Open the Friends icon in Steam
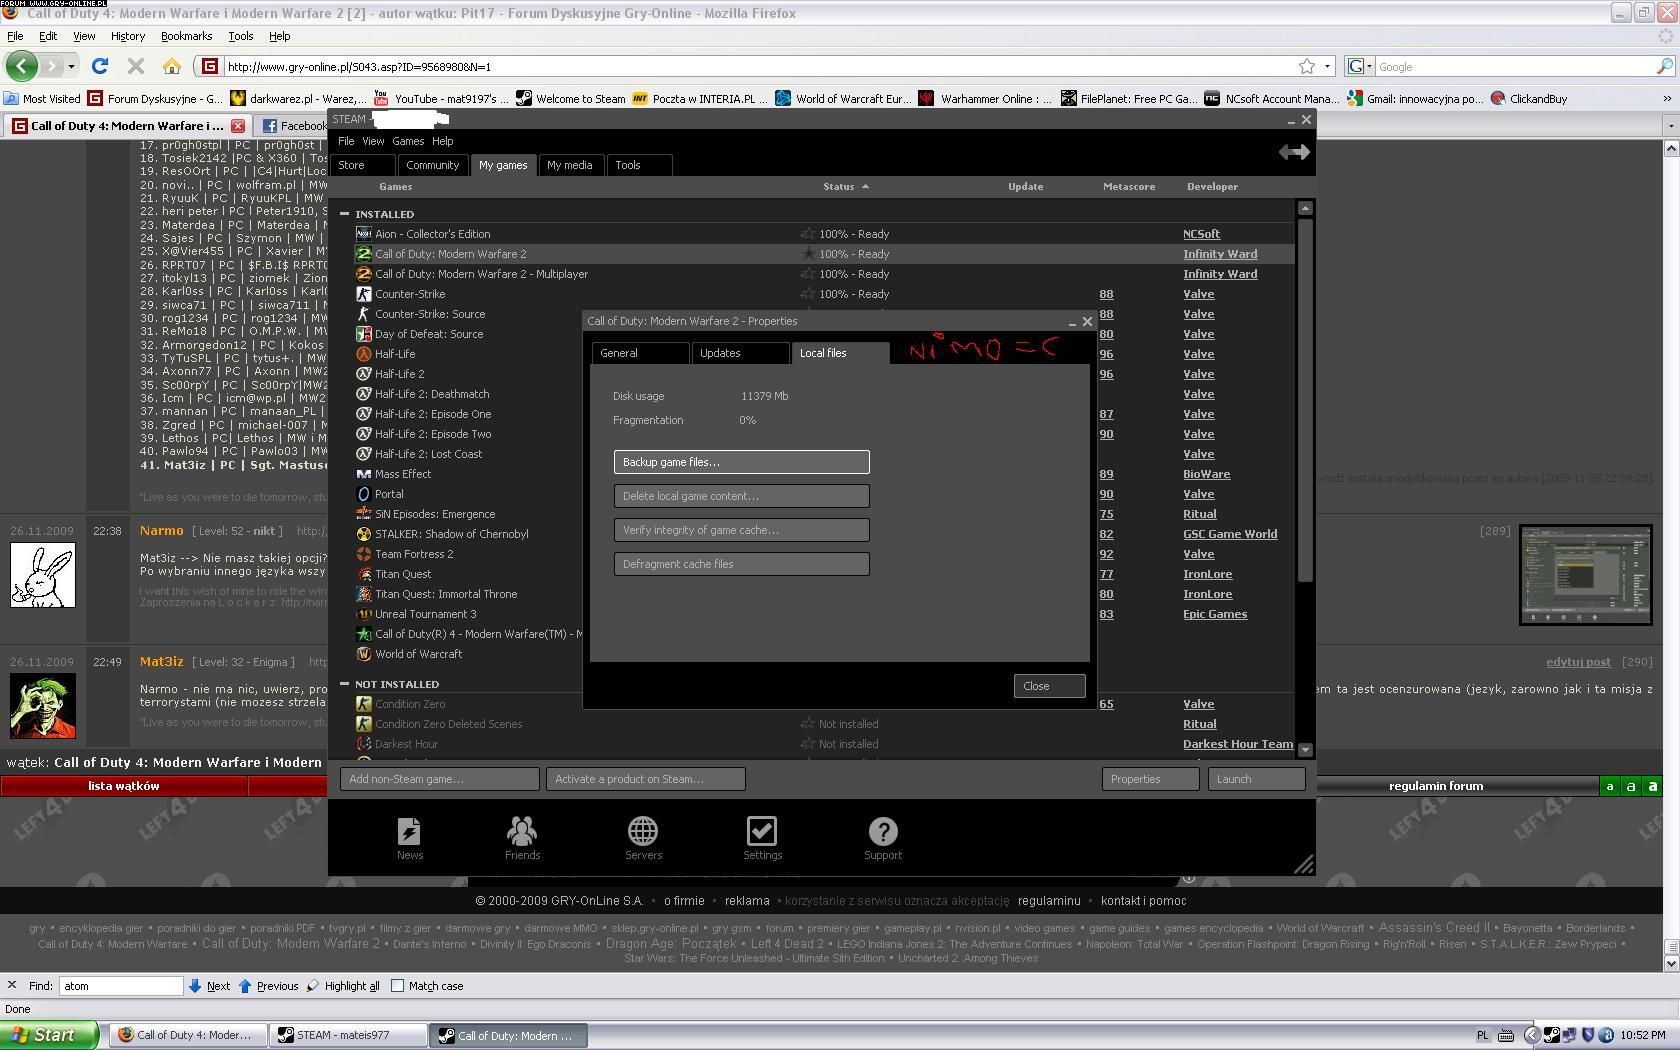 pyautogui.click(x=522, y=832)
